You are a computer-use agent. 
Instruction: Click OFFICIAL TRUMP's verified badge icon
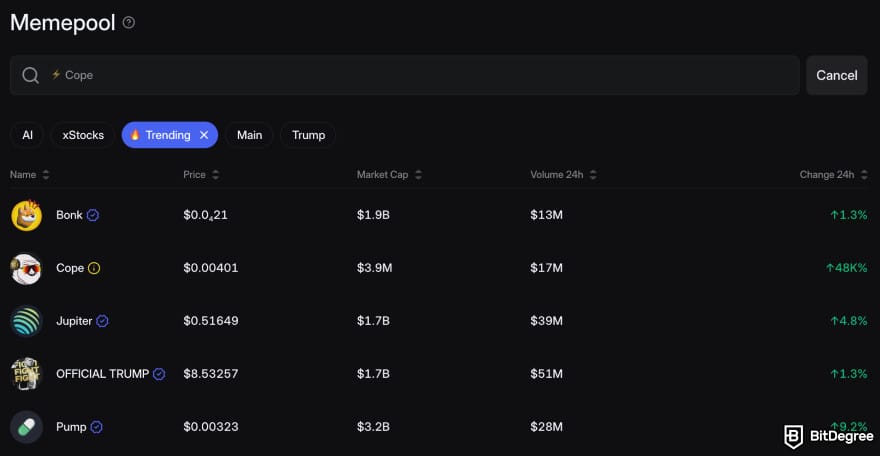159,374
